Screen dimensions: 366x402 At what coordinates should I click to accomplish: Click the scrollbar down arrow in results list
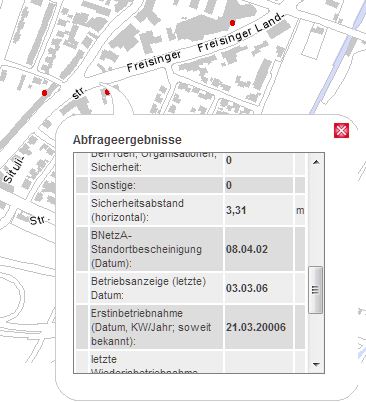[x=316, y=364]
